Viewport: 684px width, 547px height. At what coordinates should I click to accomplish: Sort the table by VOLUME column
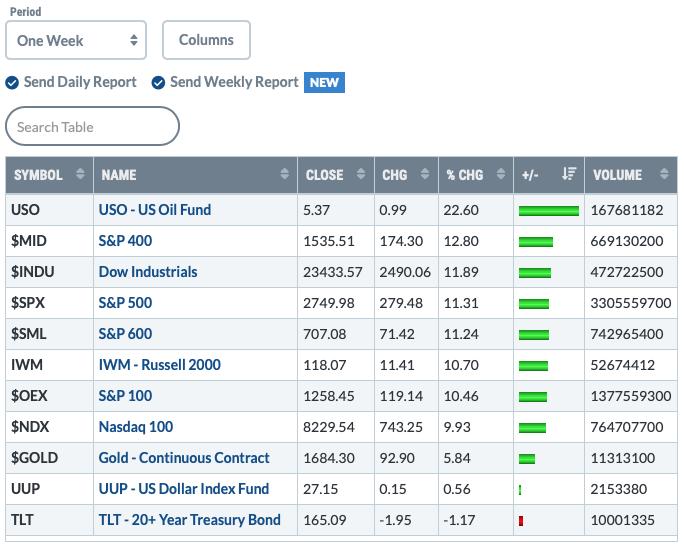click(x=631, y=175)
